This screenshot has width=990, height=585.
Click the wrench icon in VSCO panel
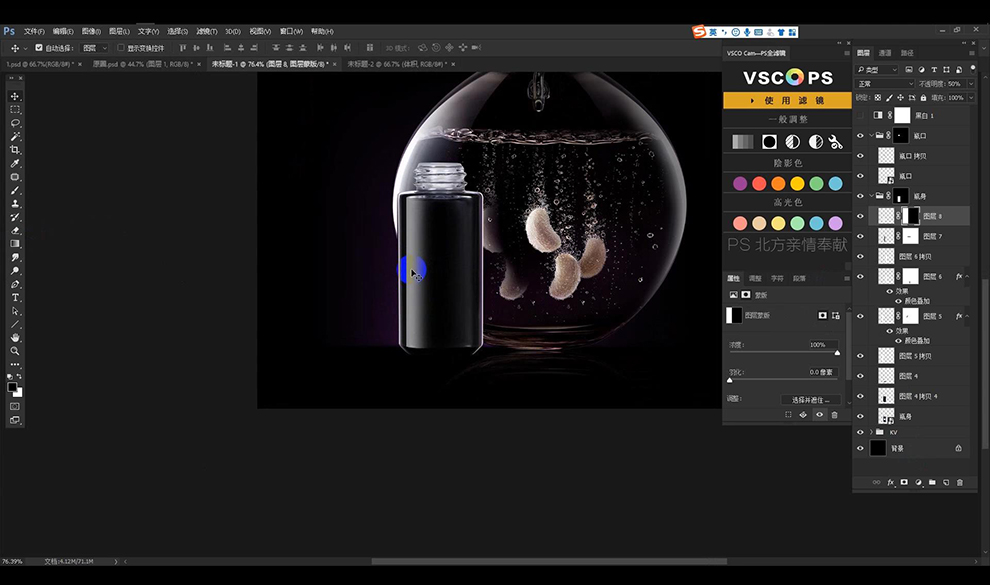pos(836,142)
